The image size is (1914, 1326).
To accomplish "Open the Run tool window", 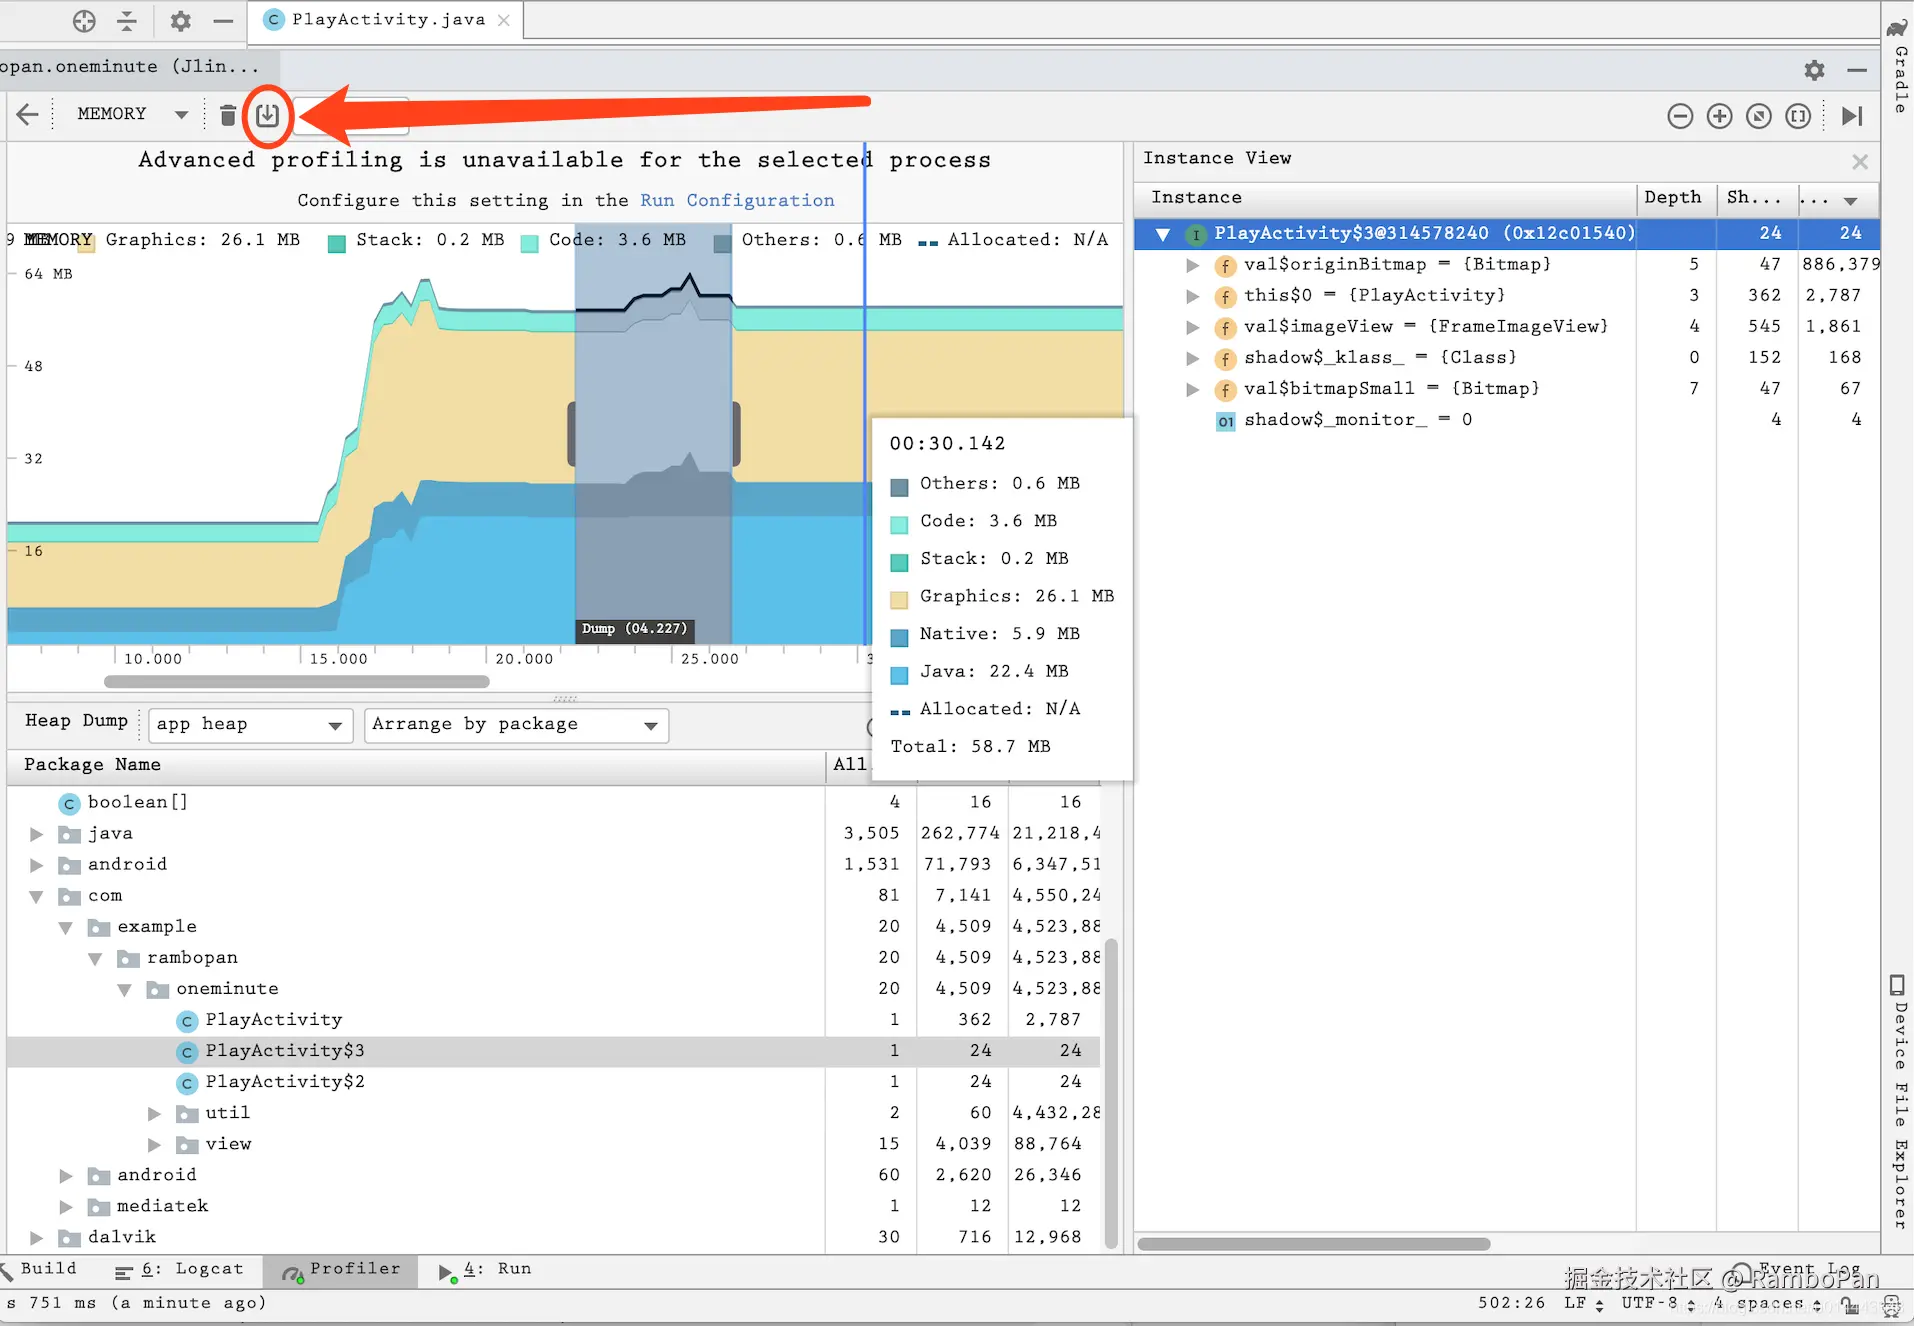I will [485, 1269].
